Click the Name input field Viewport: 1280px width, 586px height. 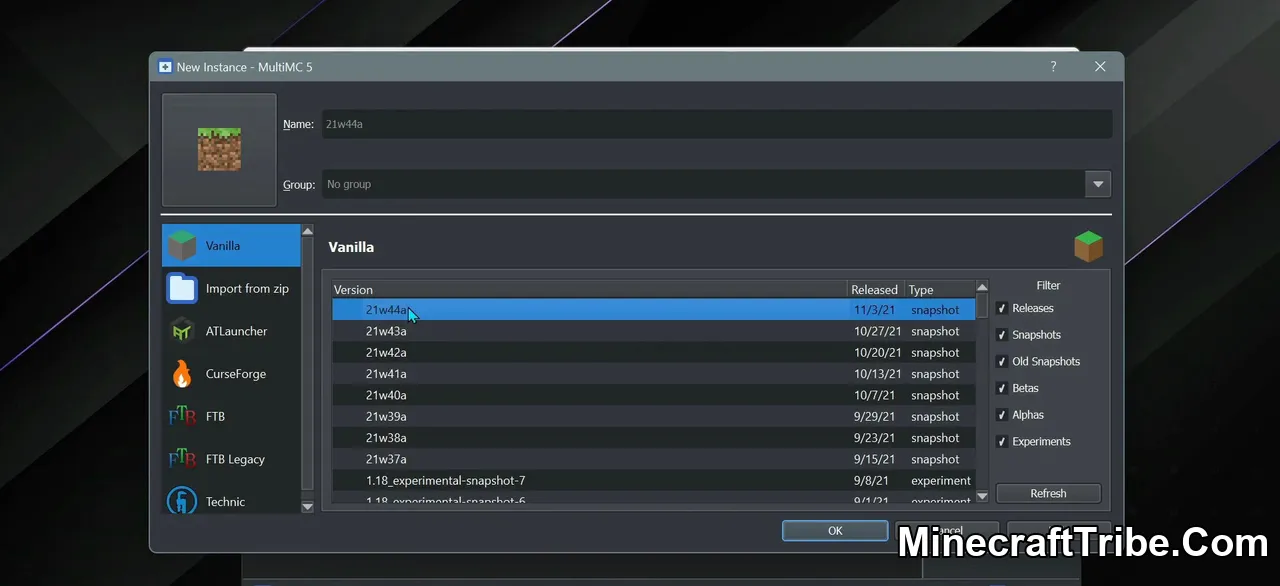click(716, 124)
